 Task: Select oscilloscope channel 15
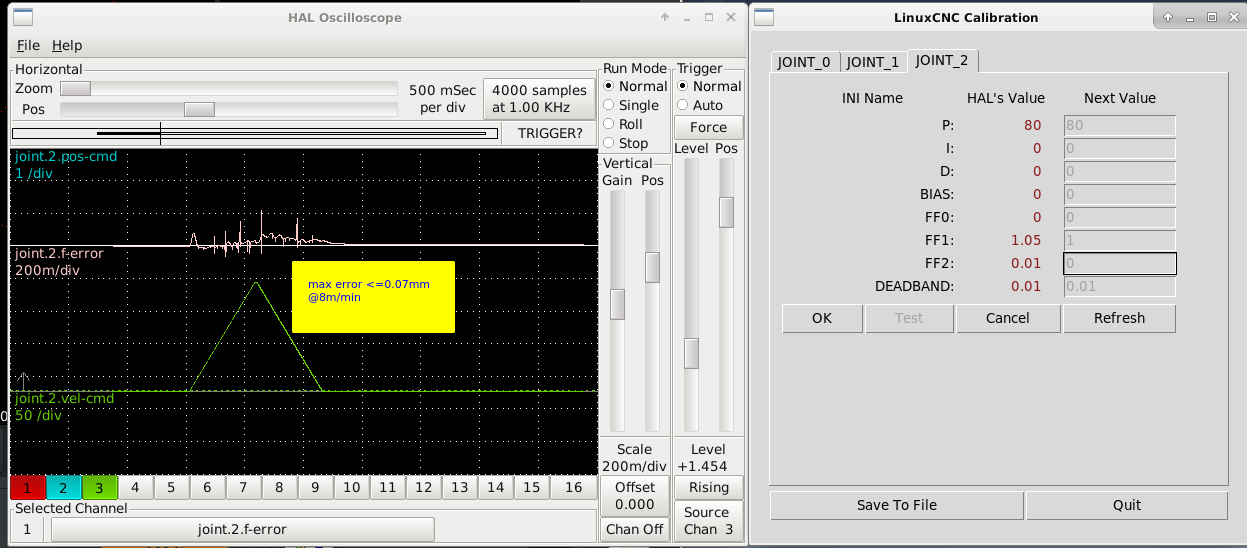coord(531,487)
